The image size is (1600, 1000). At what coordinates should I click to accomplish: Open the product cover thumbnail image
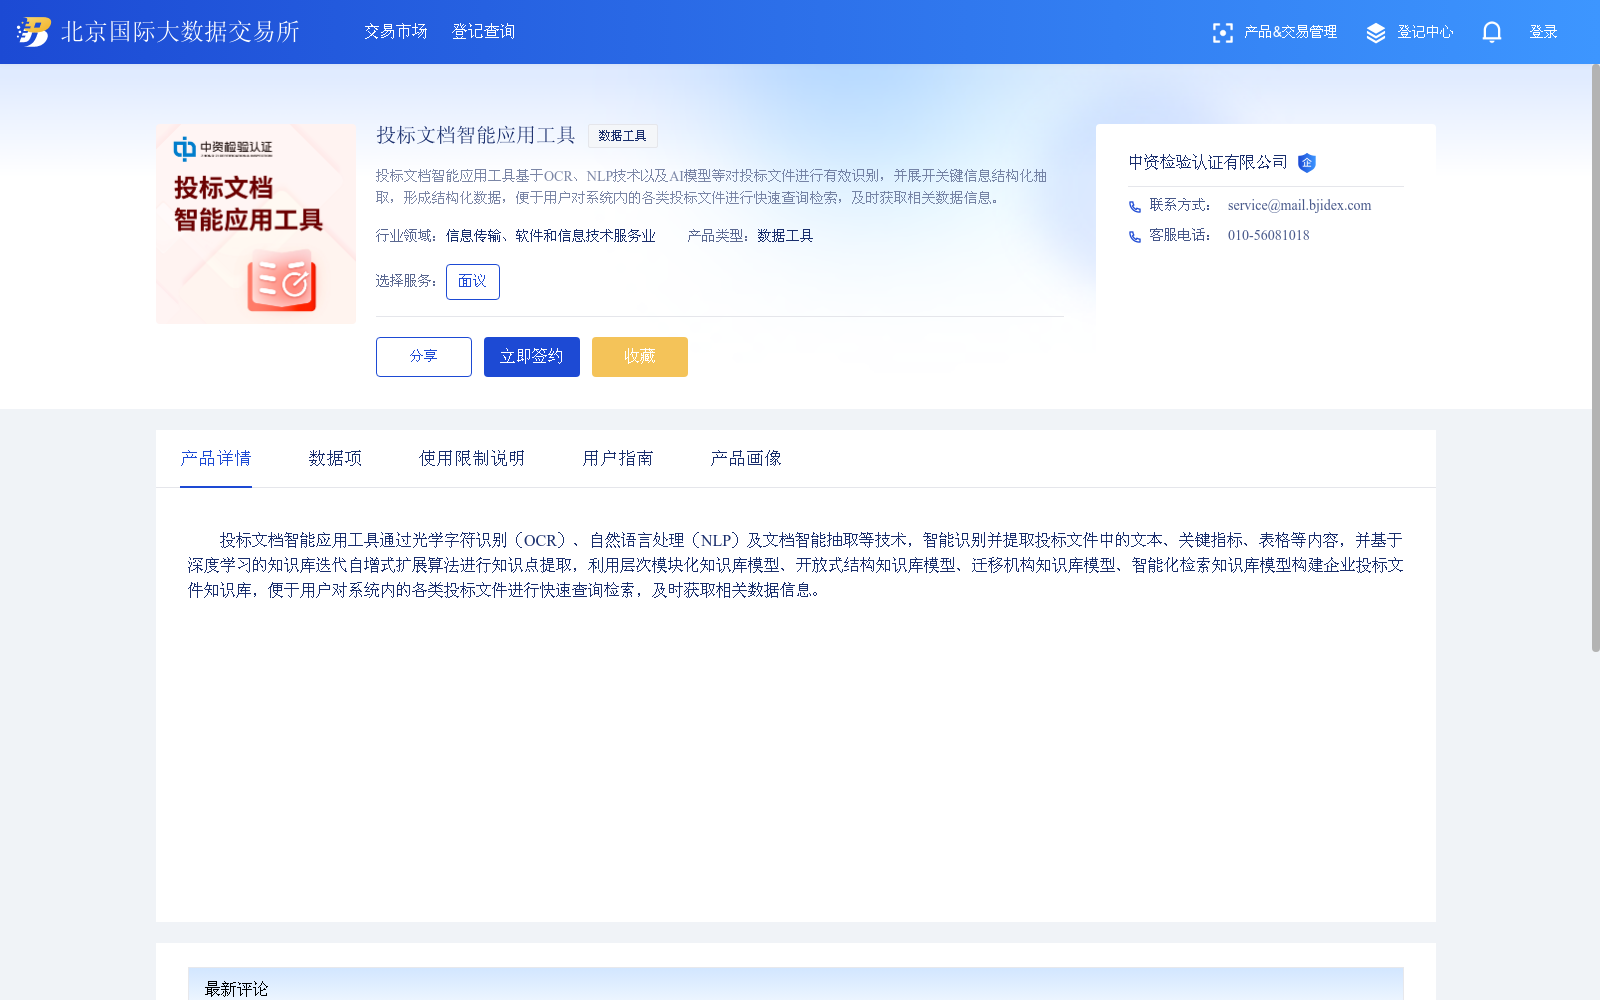[x=256, y=224]
